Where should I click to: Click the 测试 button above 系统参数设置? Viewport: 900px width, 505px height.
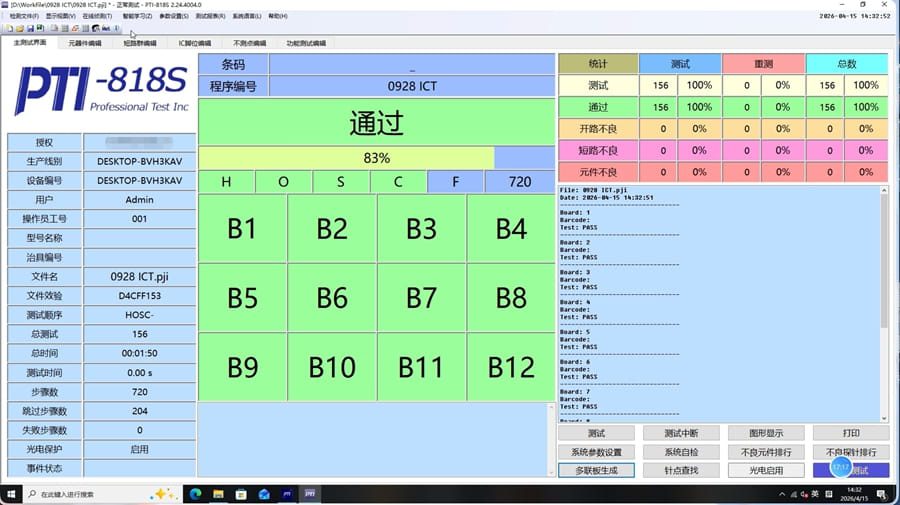(596, 433)
